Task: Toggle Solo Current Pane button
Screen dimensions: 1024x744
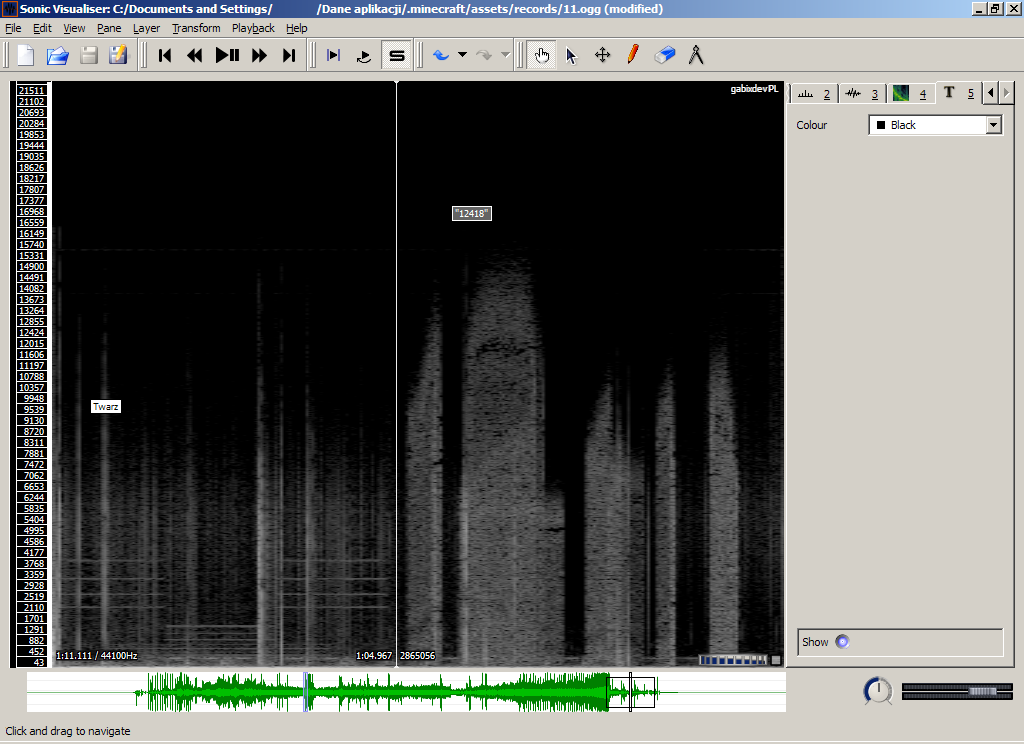Action: click(x=397, y=55)
